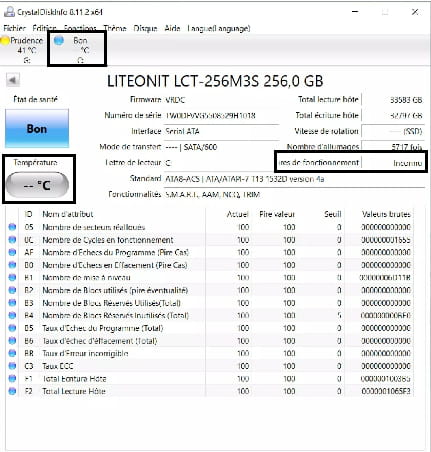Open the Fichier menu
Screen dimensions: 431x452
click(x=14, y=28)
